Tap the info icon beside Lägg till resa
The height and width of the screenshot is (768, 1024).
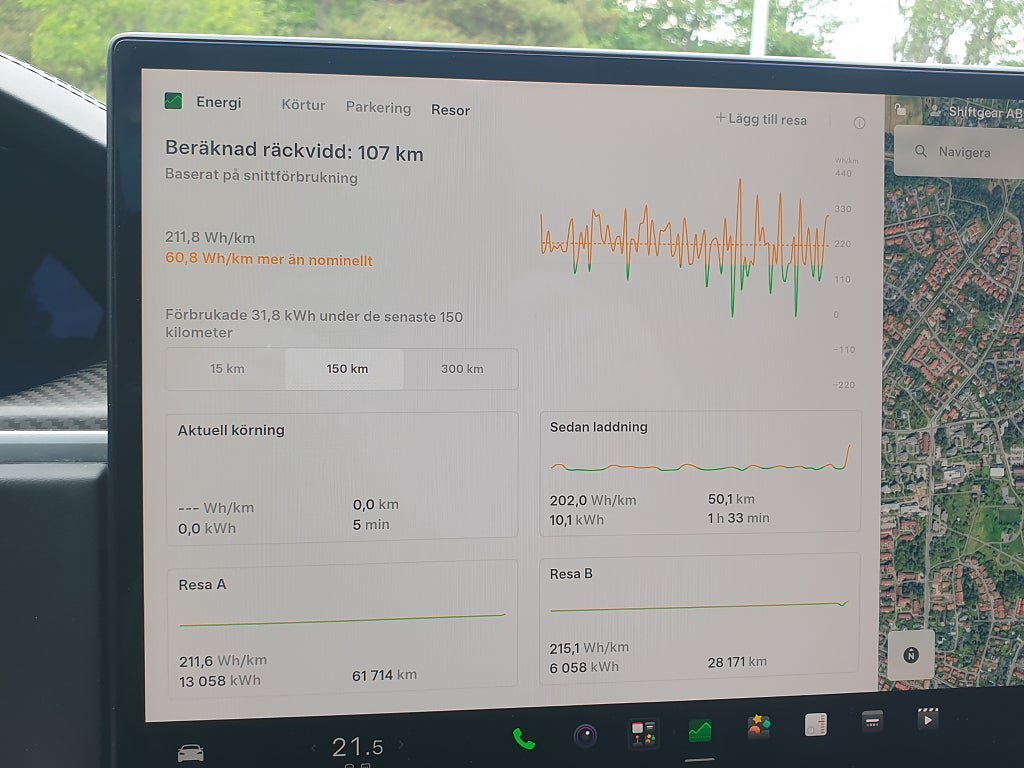859,123
